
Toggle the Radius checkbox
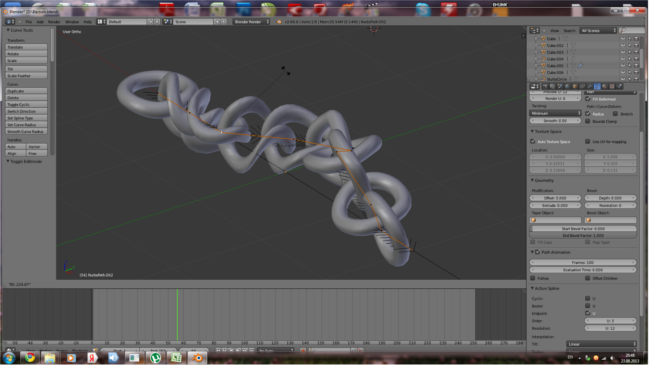point(588,113)
